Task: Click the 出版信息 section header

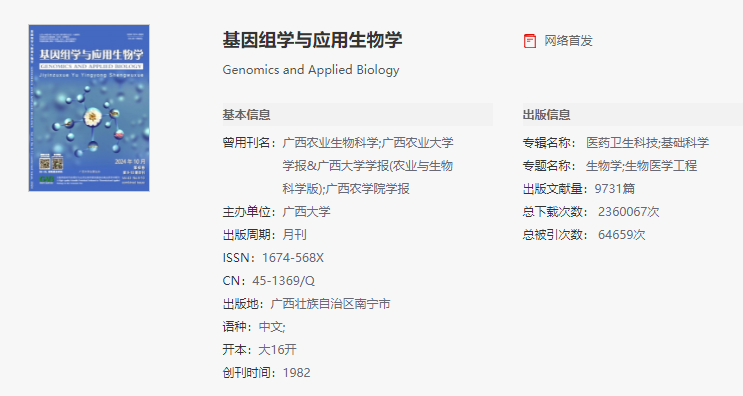Action: click(x=546, y=115)
